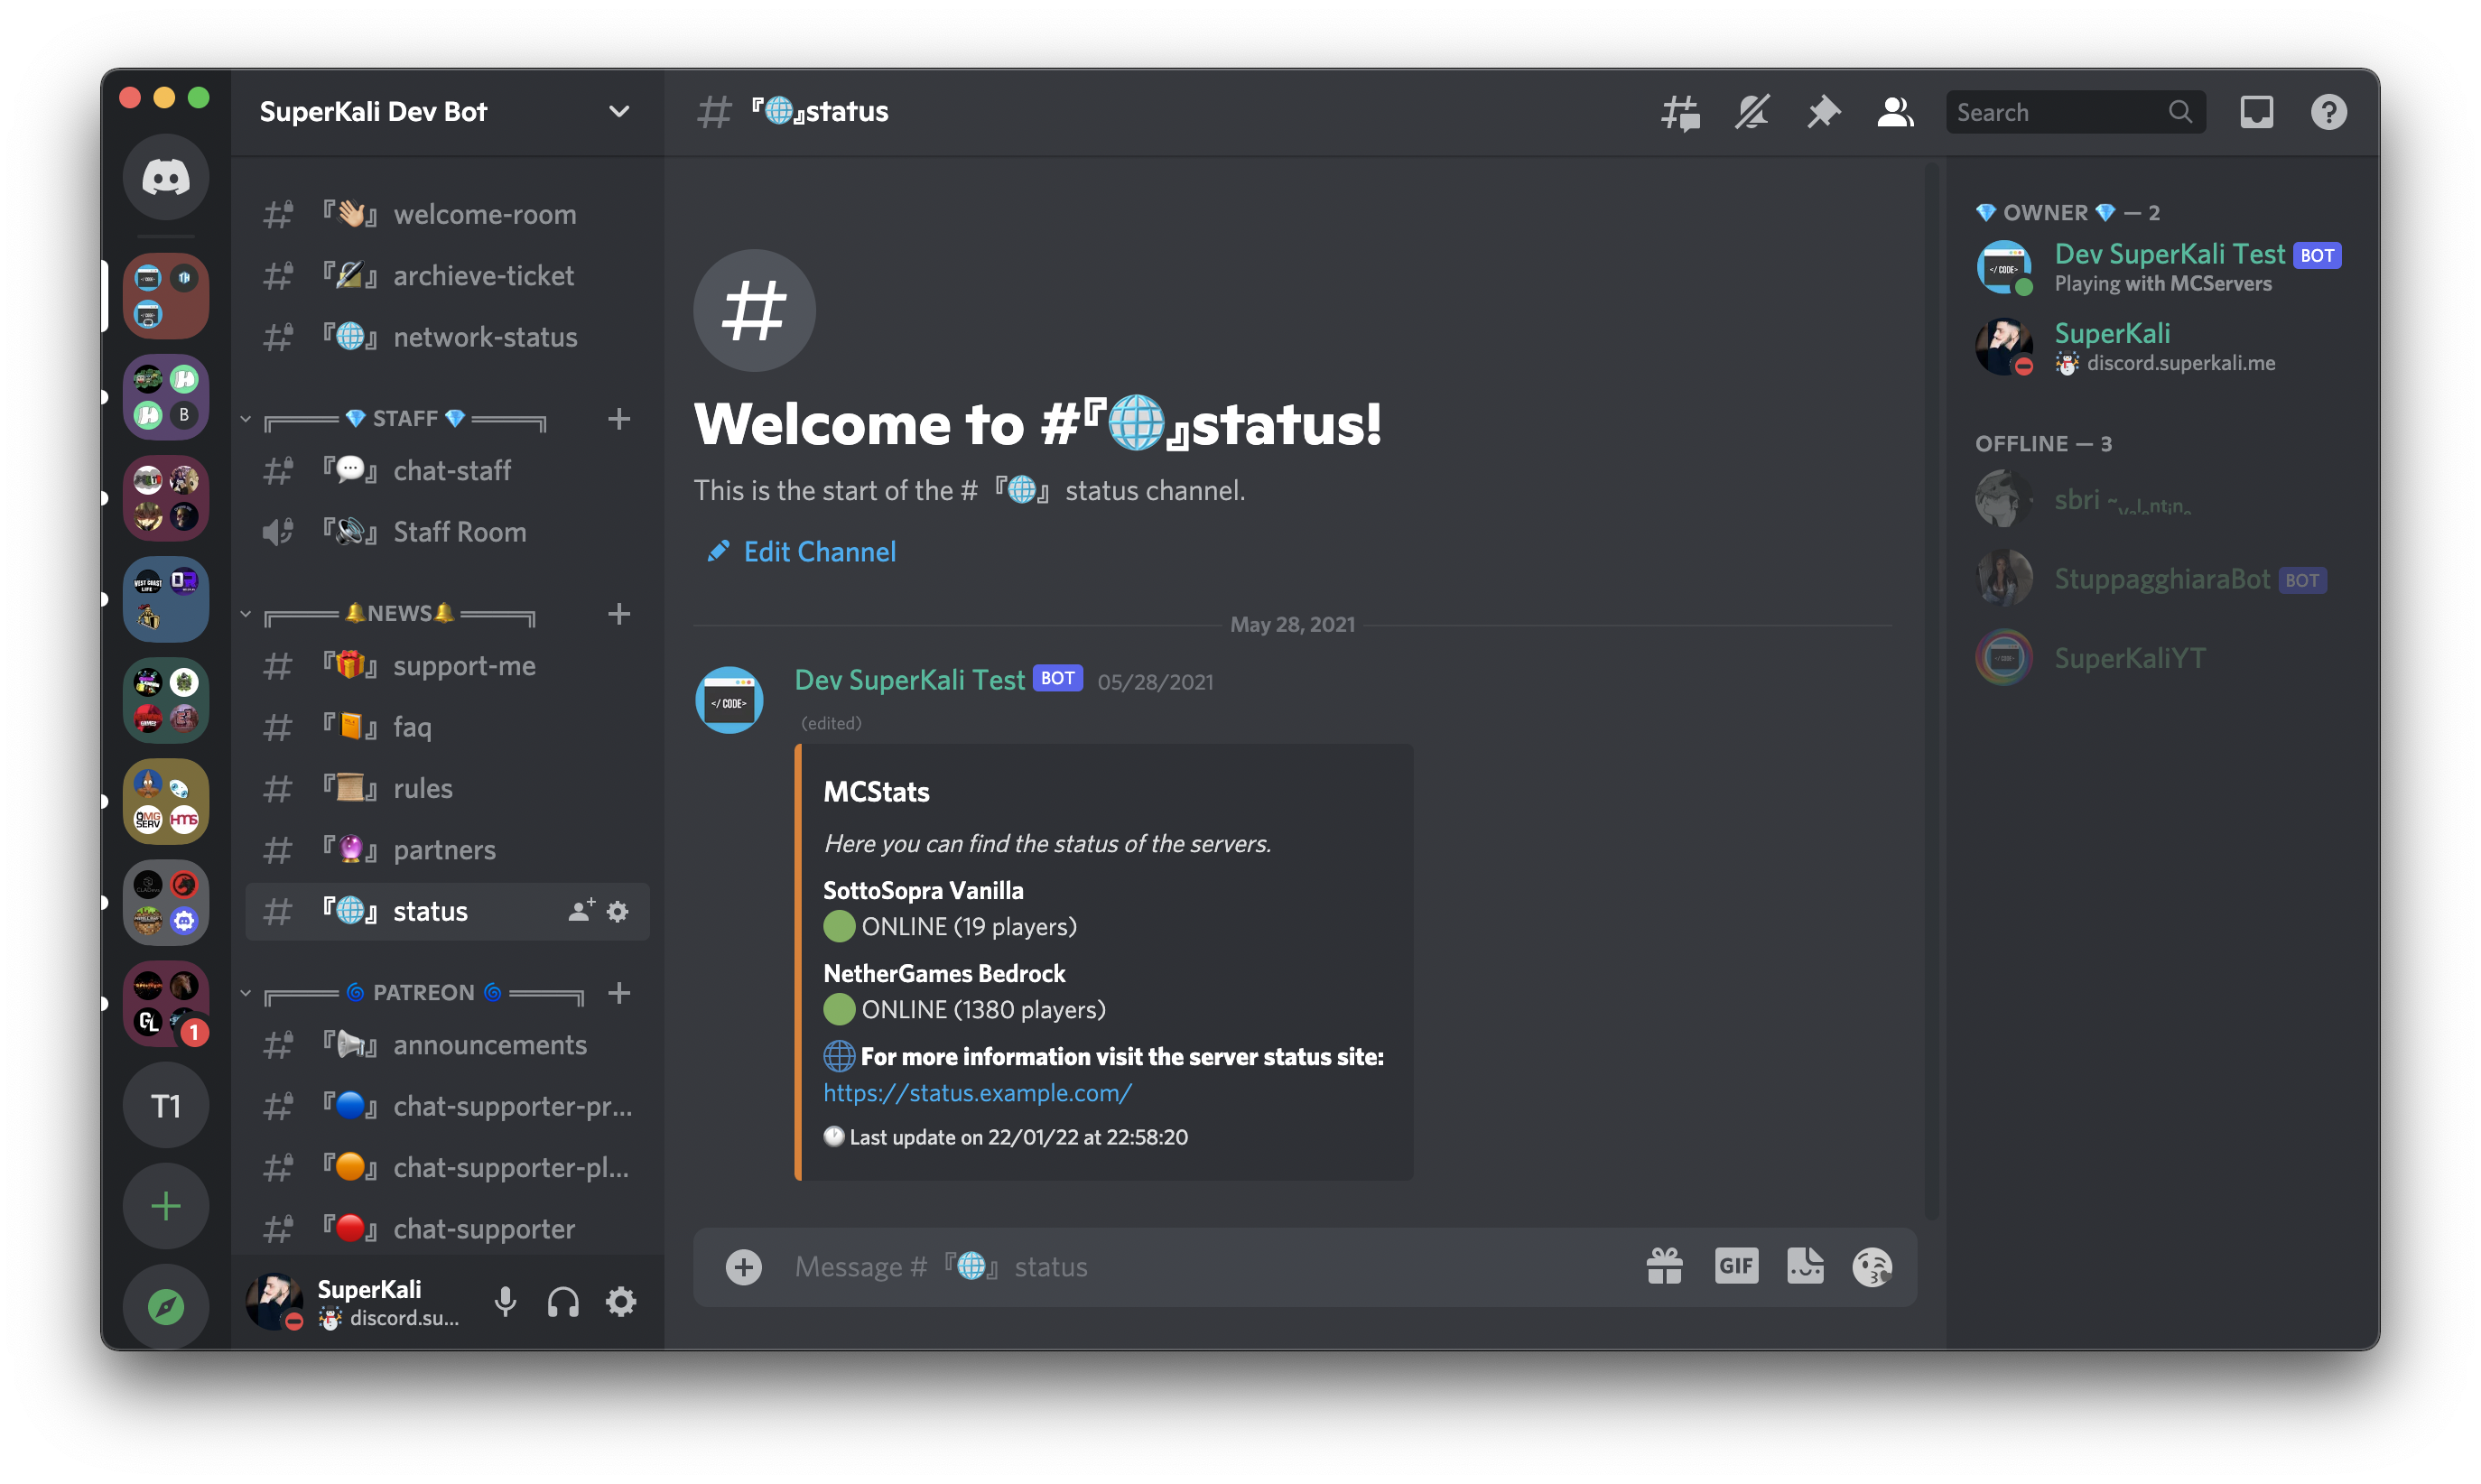Open the sticker picker icon
This screenshot has height=1484, width=2481.
(1805, 1266)
